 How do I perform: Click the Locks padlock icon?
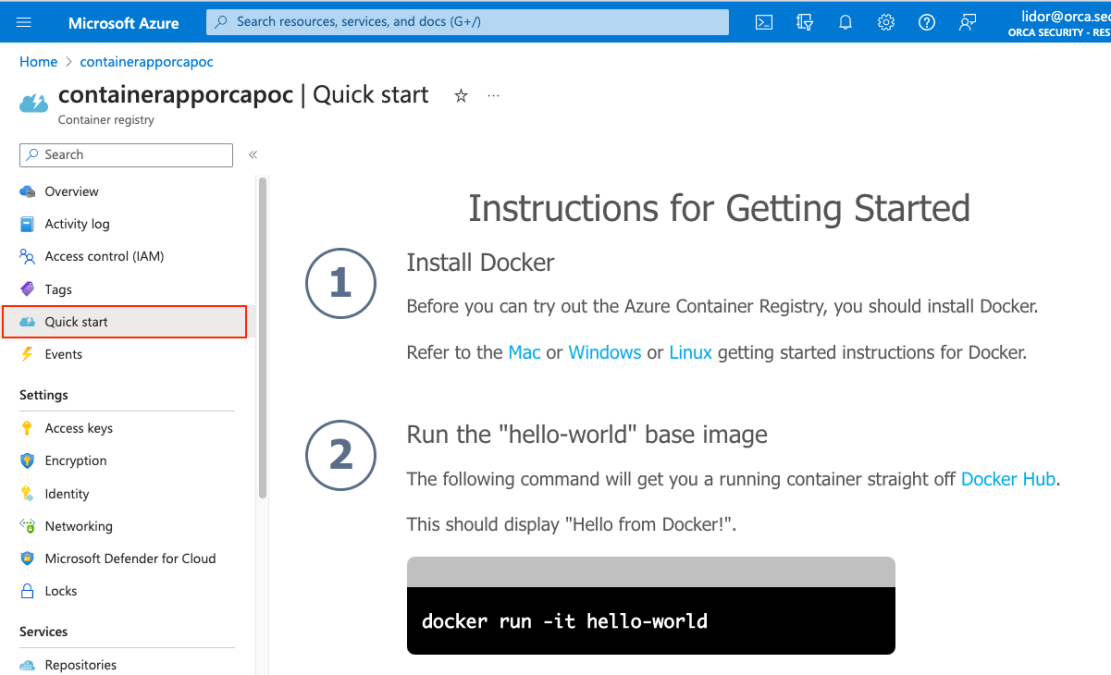pyautogui.click(x=27, y=591)
